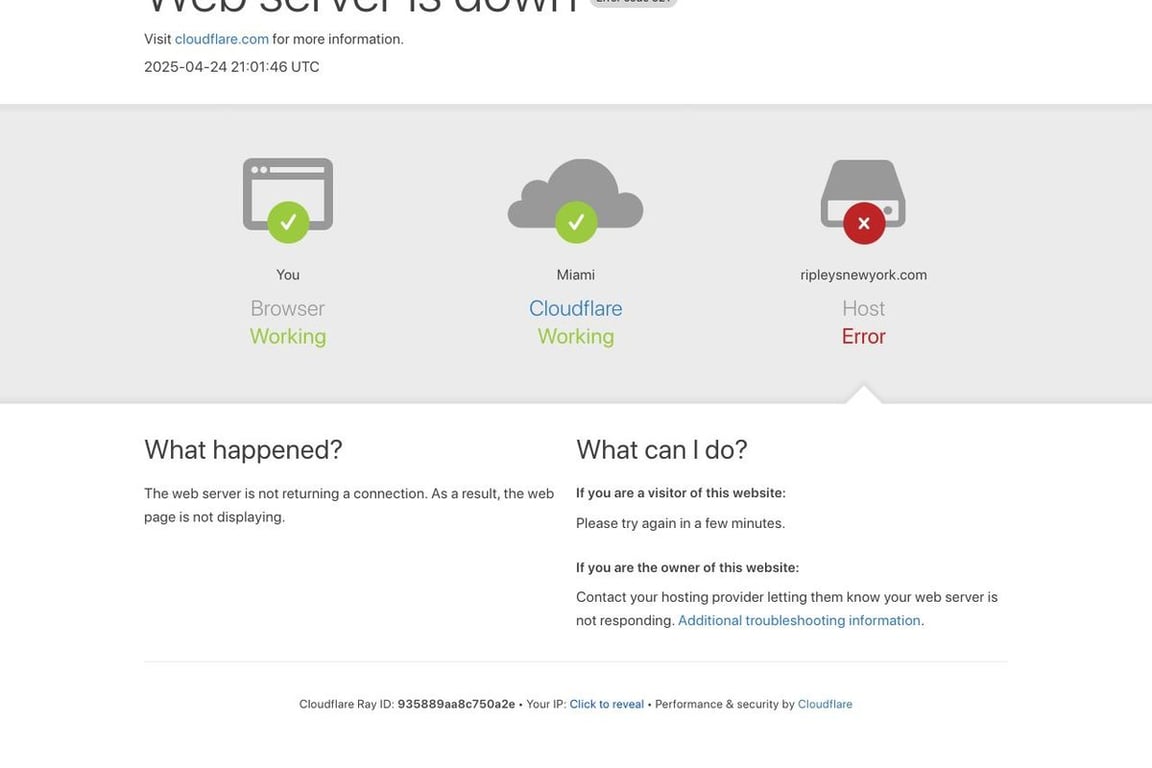Open the cloudflare.com link at top
This screenshot has width=1152, height=768.
(221, 39)
